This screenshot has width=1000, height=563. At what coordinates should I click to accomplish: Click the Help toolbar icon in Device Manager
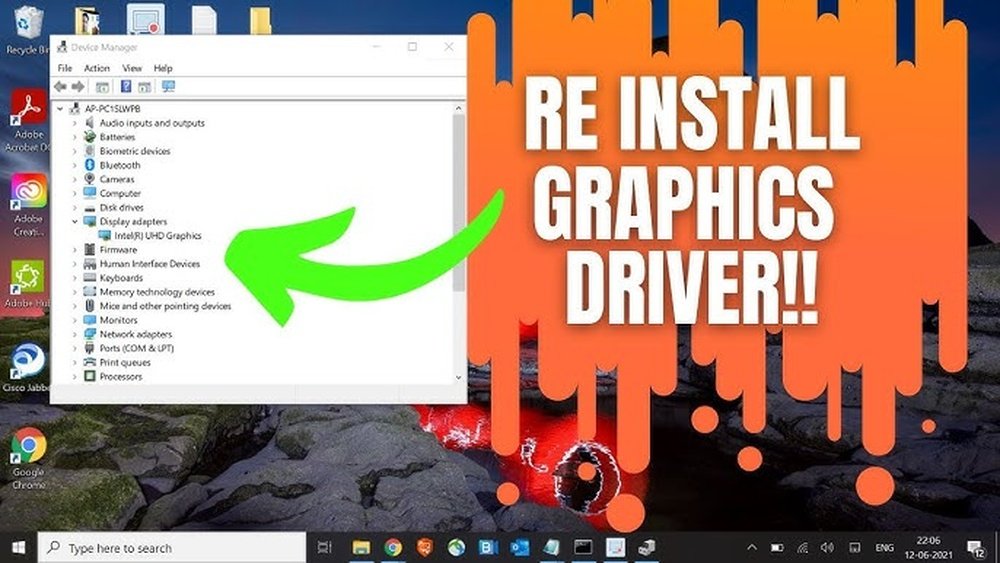126,87
